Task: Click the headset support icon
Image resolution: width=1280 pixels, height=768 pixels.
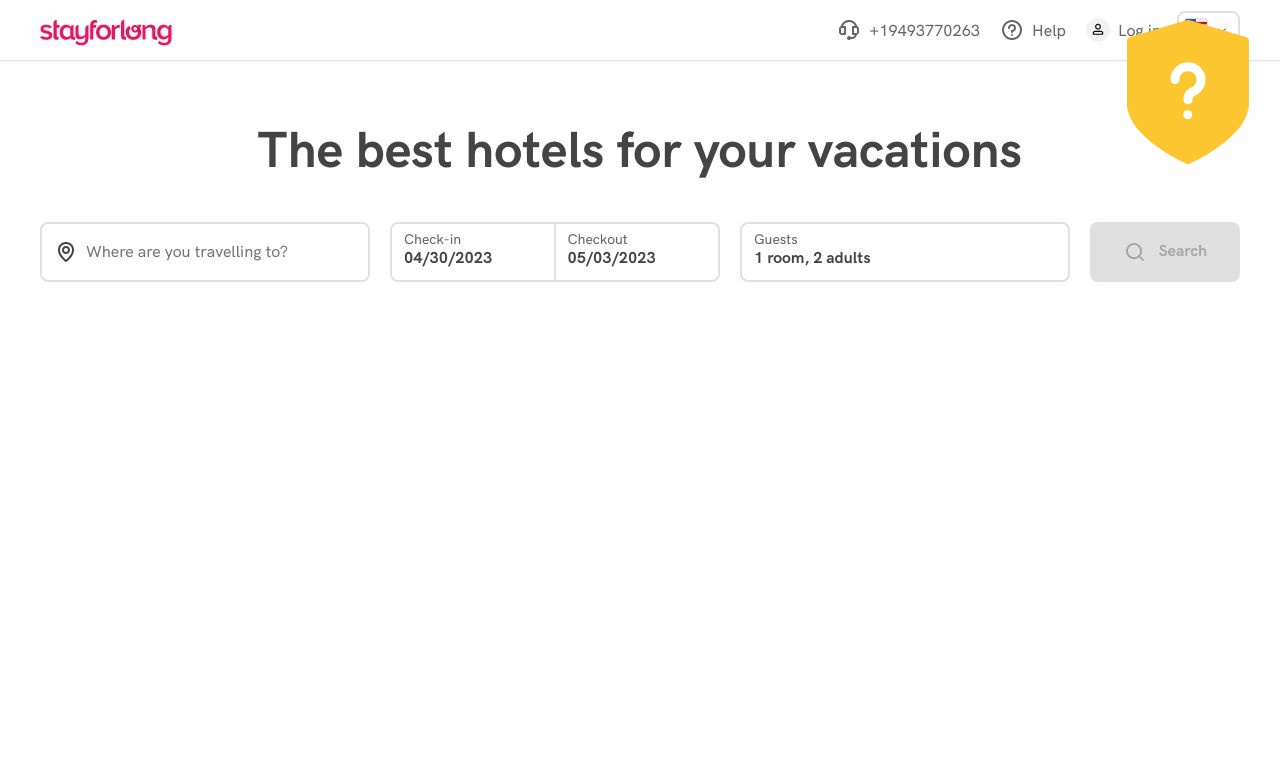Action: (x=849, y=30)
